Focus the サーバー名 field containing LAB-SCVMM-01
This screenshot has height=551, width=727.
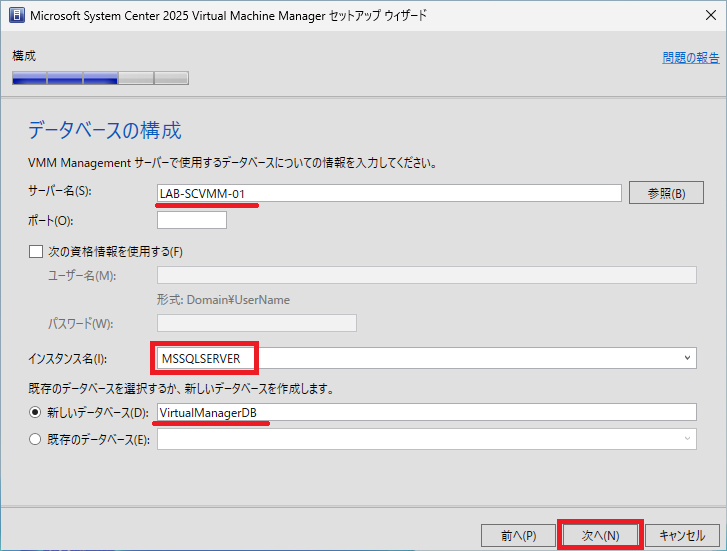tap(389, 193)
